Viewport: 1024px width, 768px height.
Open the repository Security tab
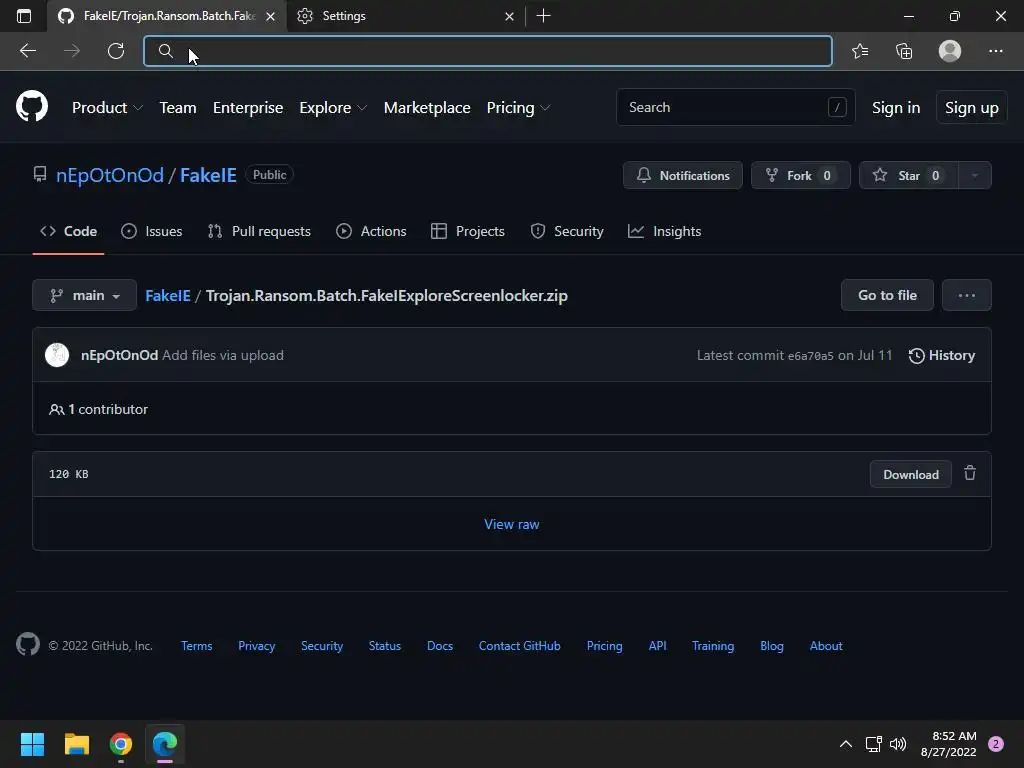click(x=567, y=231)
